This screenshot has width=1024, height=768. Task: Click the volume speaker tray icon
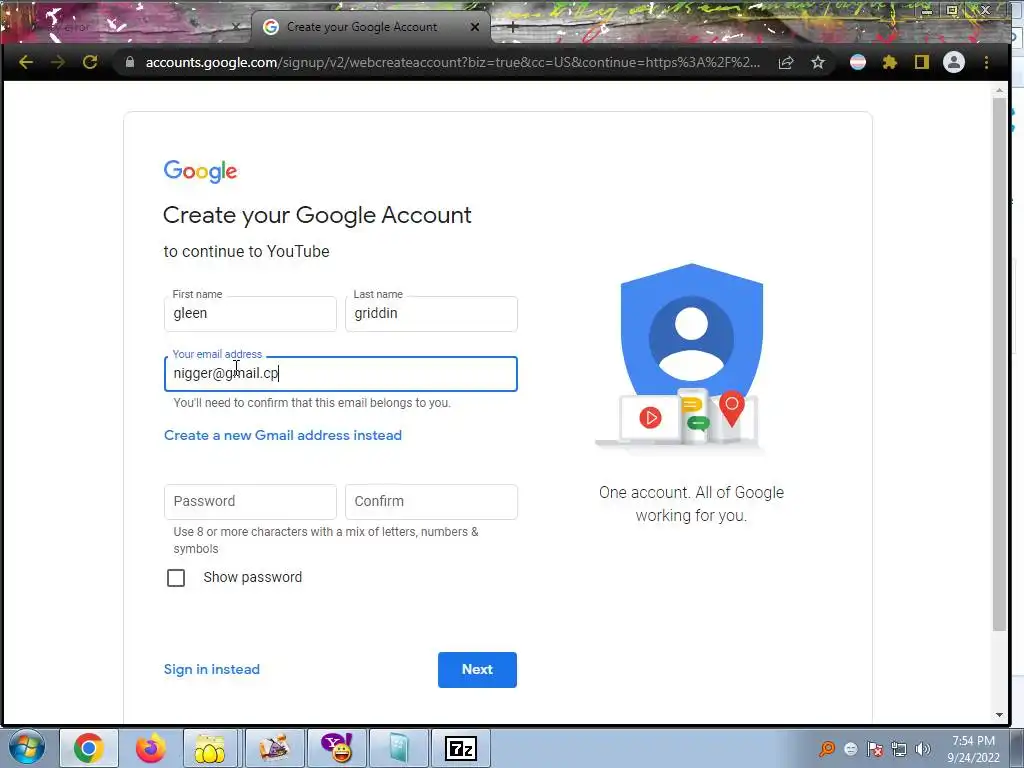[x=922, y=748]
